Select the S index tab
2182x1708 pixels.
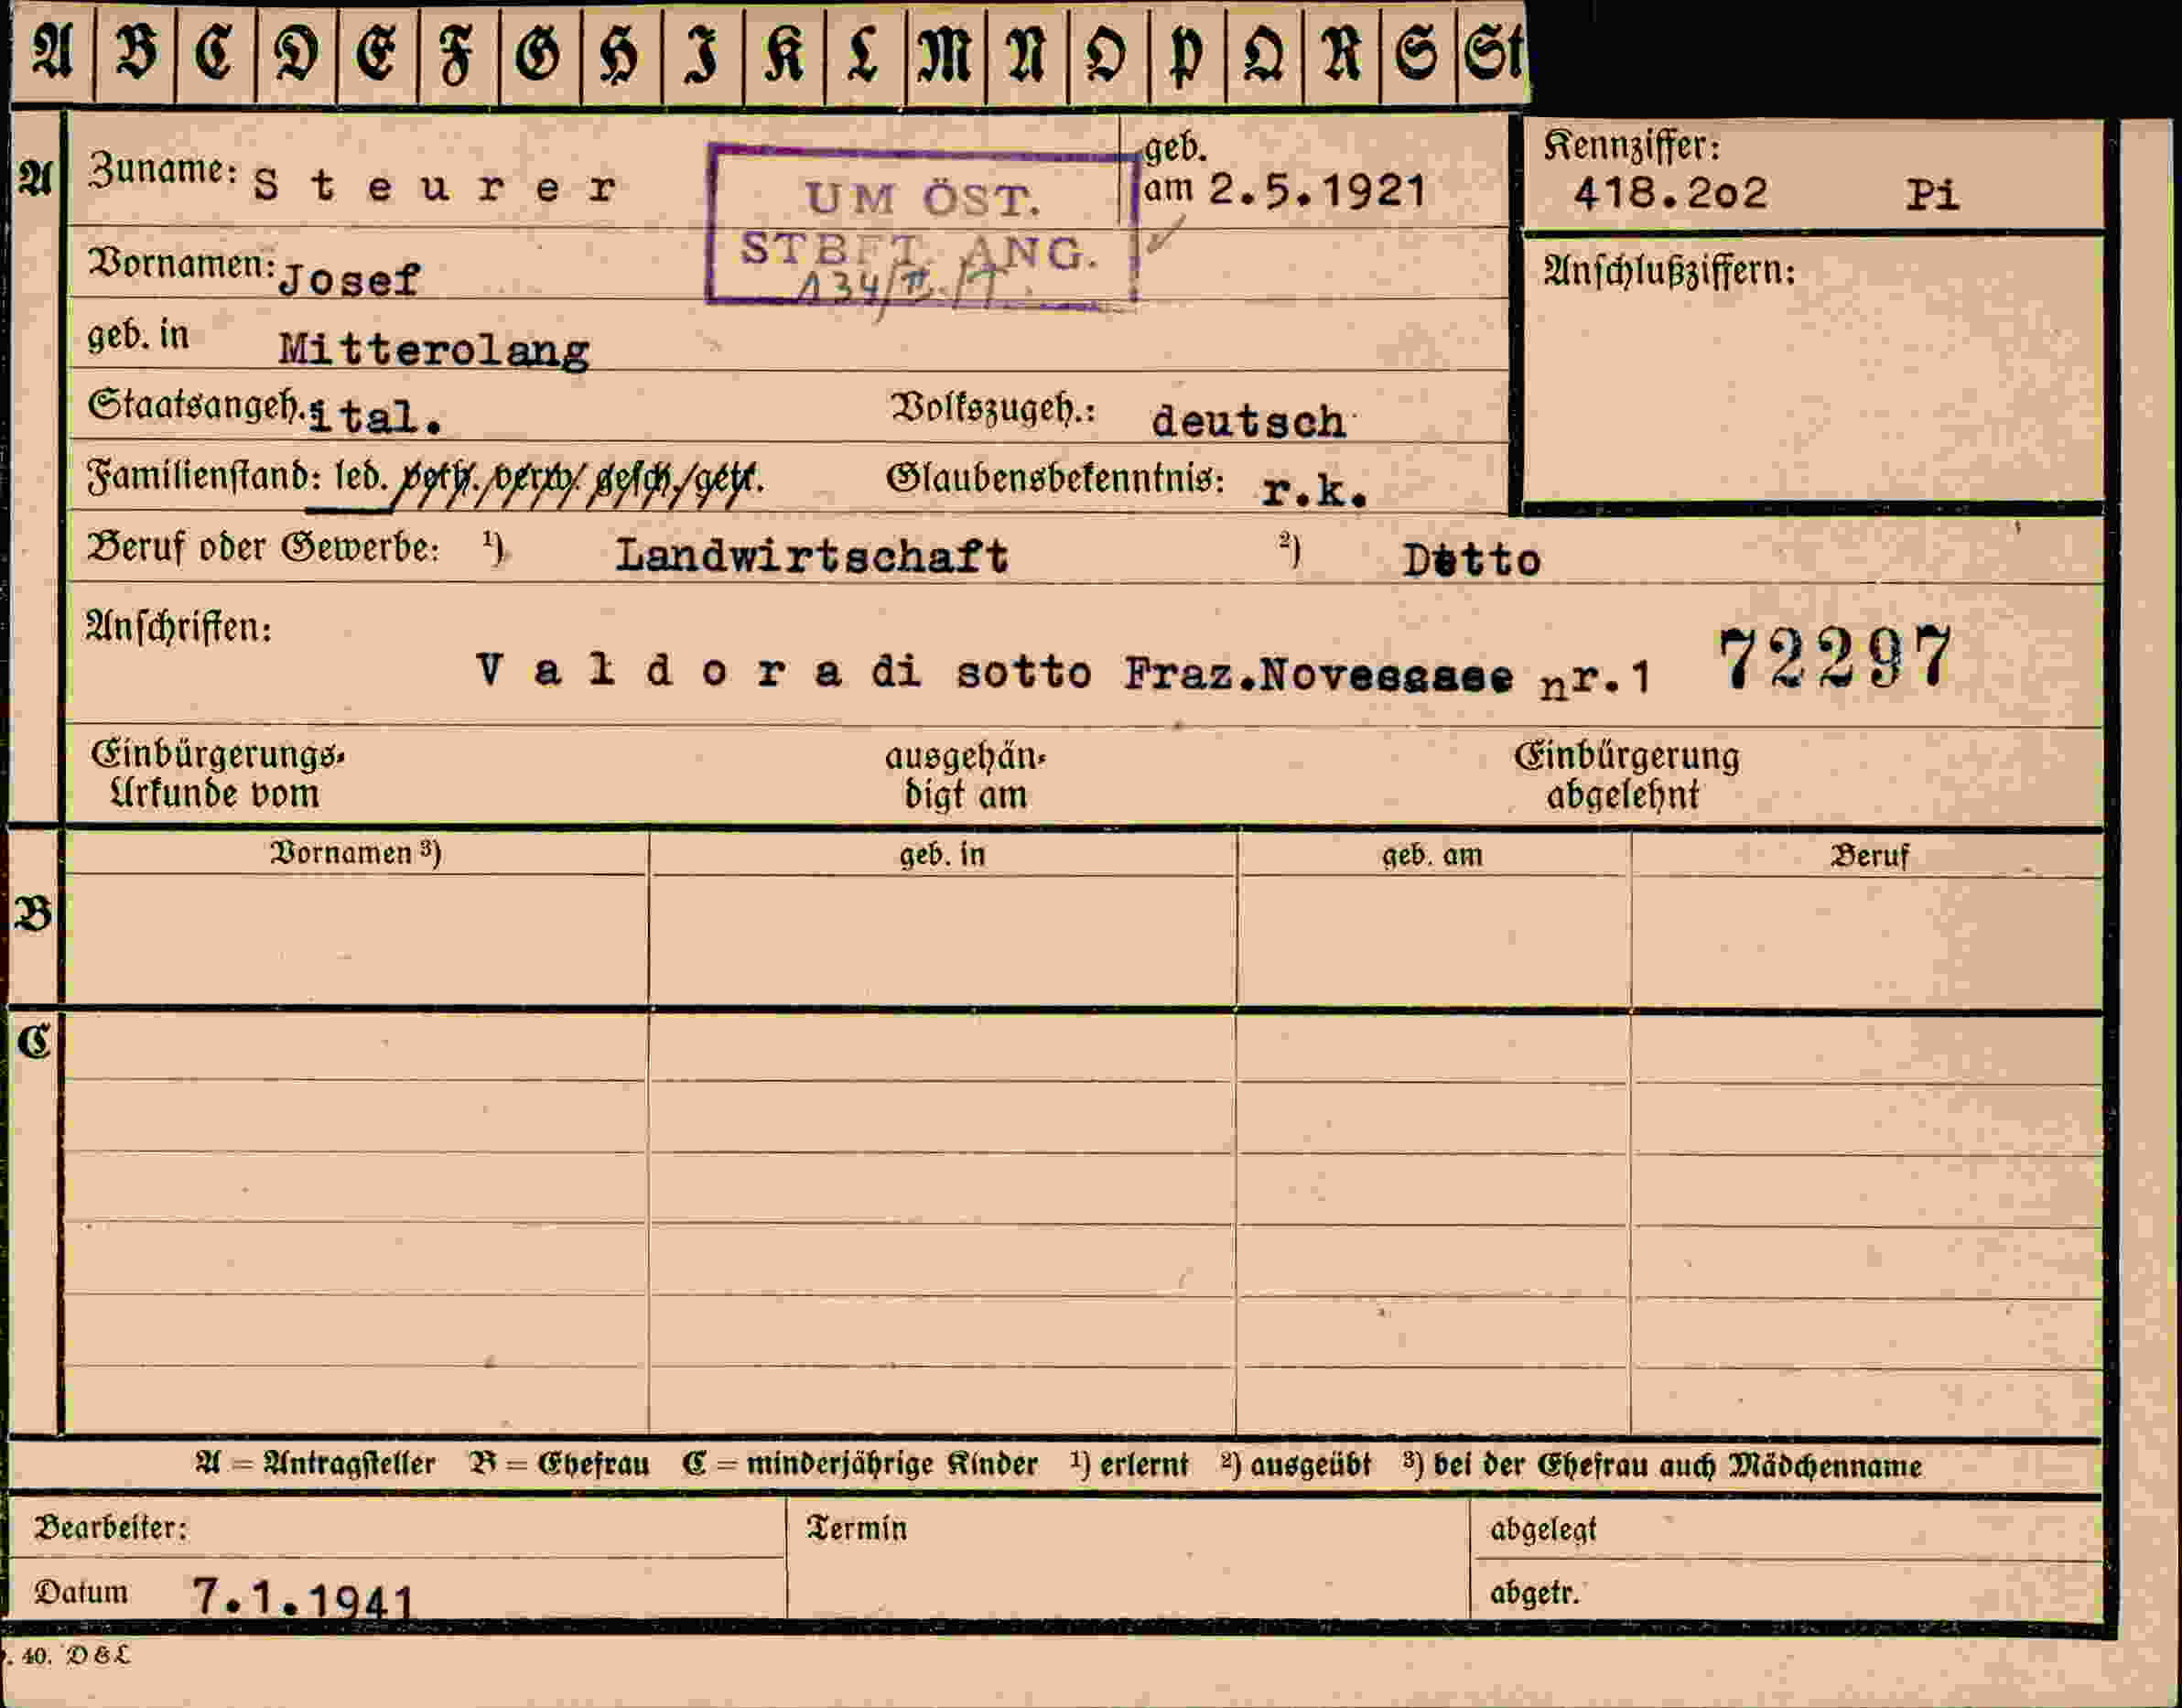coord(1418,53)
